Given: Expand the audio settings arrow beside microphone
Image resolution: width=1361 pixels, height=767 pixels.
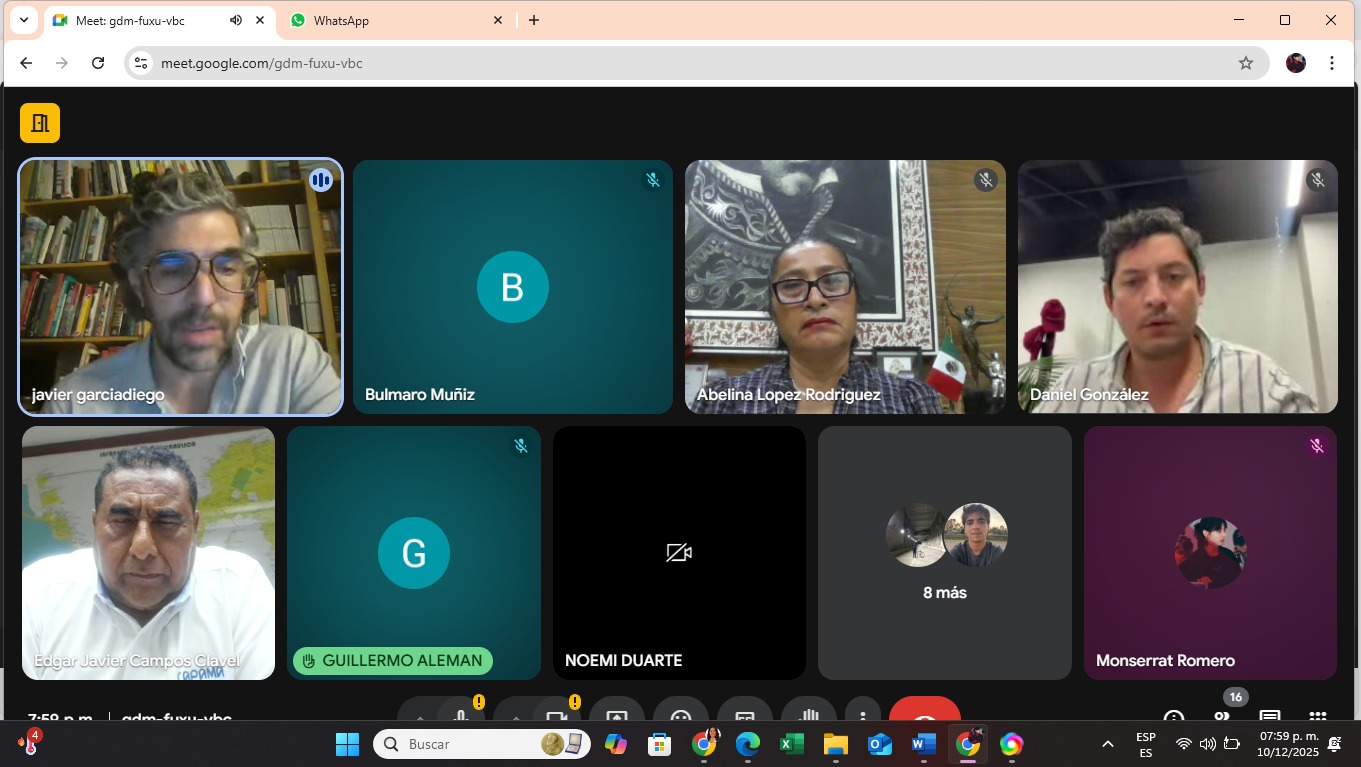Looking at the screenshot, I should pos(419,714).
